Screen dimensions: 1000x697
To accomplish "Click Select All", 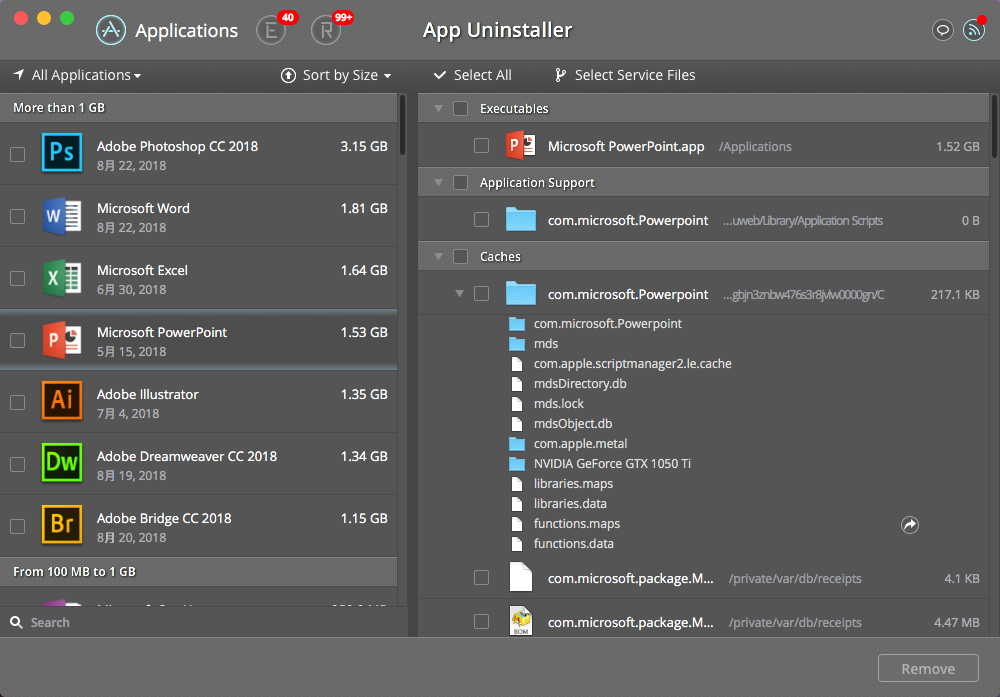I will pyautogui.click(x=473, y=75).
